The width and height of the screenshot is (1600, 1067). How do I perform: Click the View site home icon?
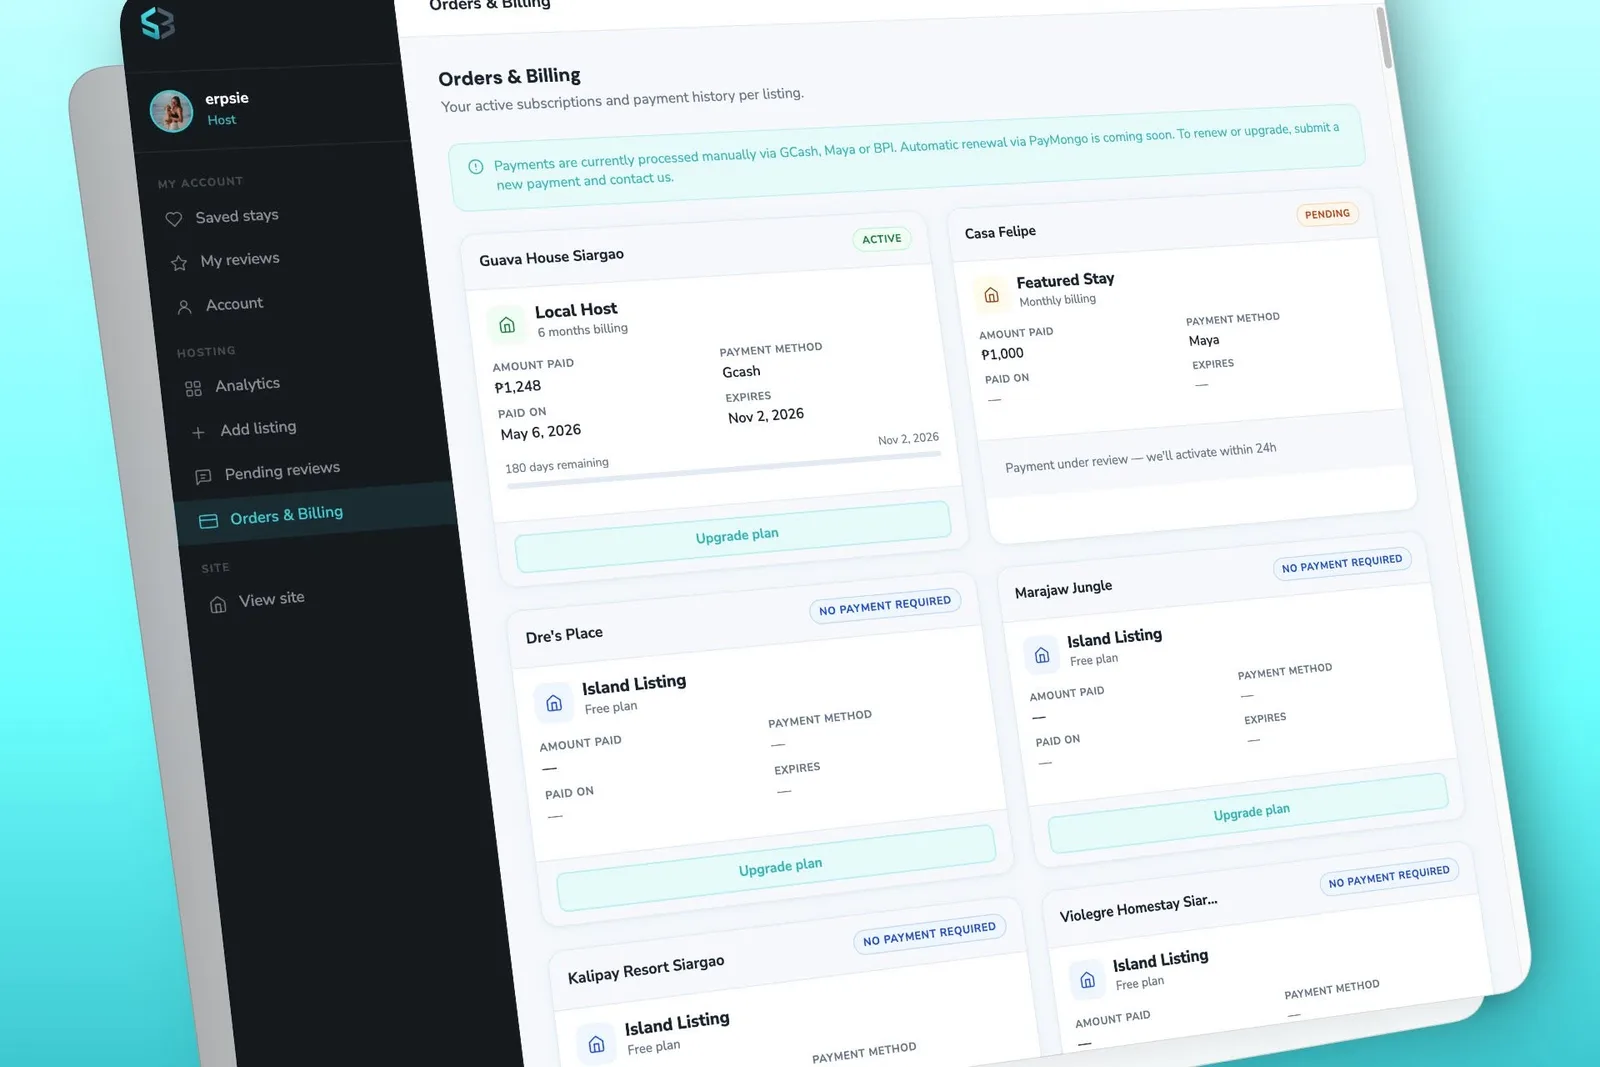coord(218,604)
